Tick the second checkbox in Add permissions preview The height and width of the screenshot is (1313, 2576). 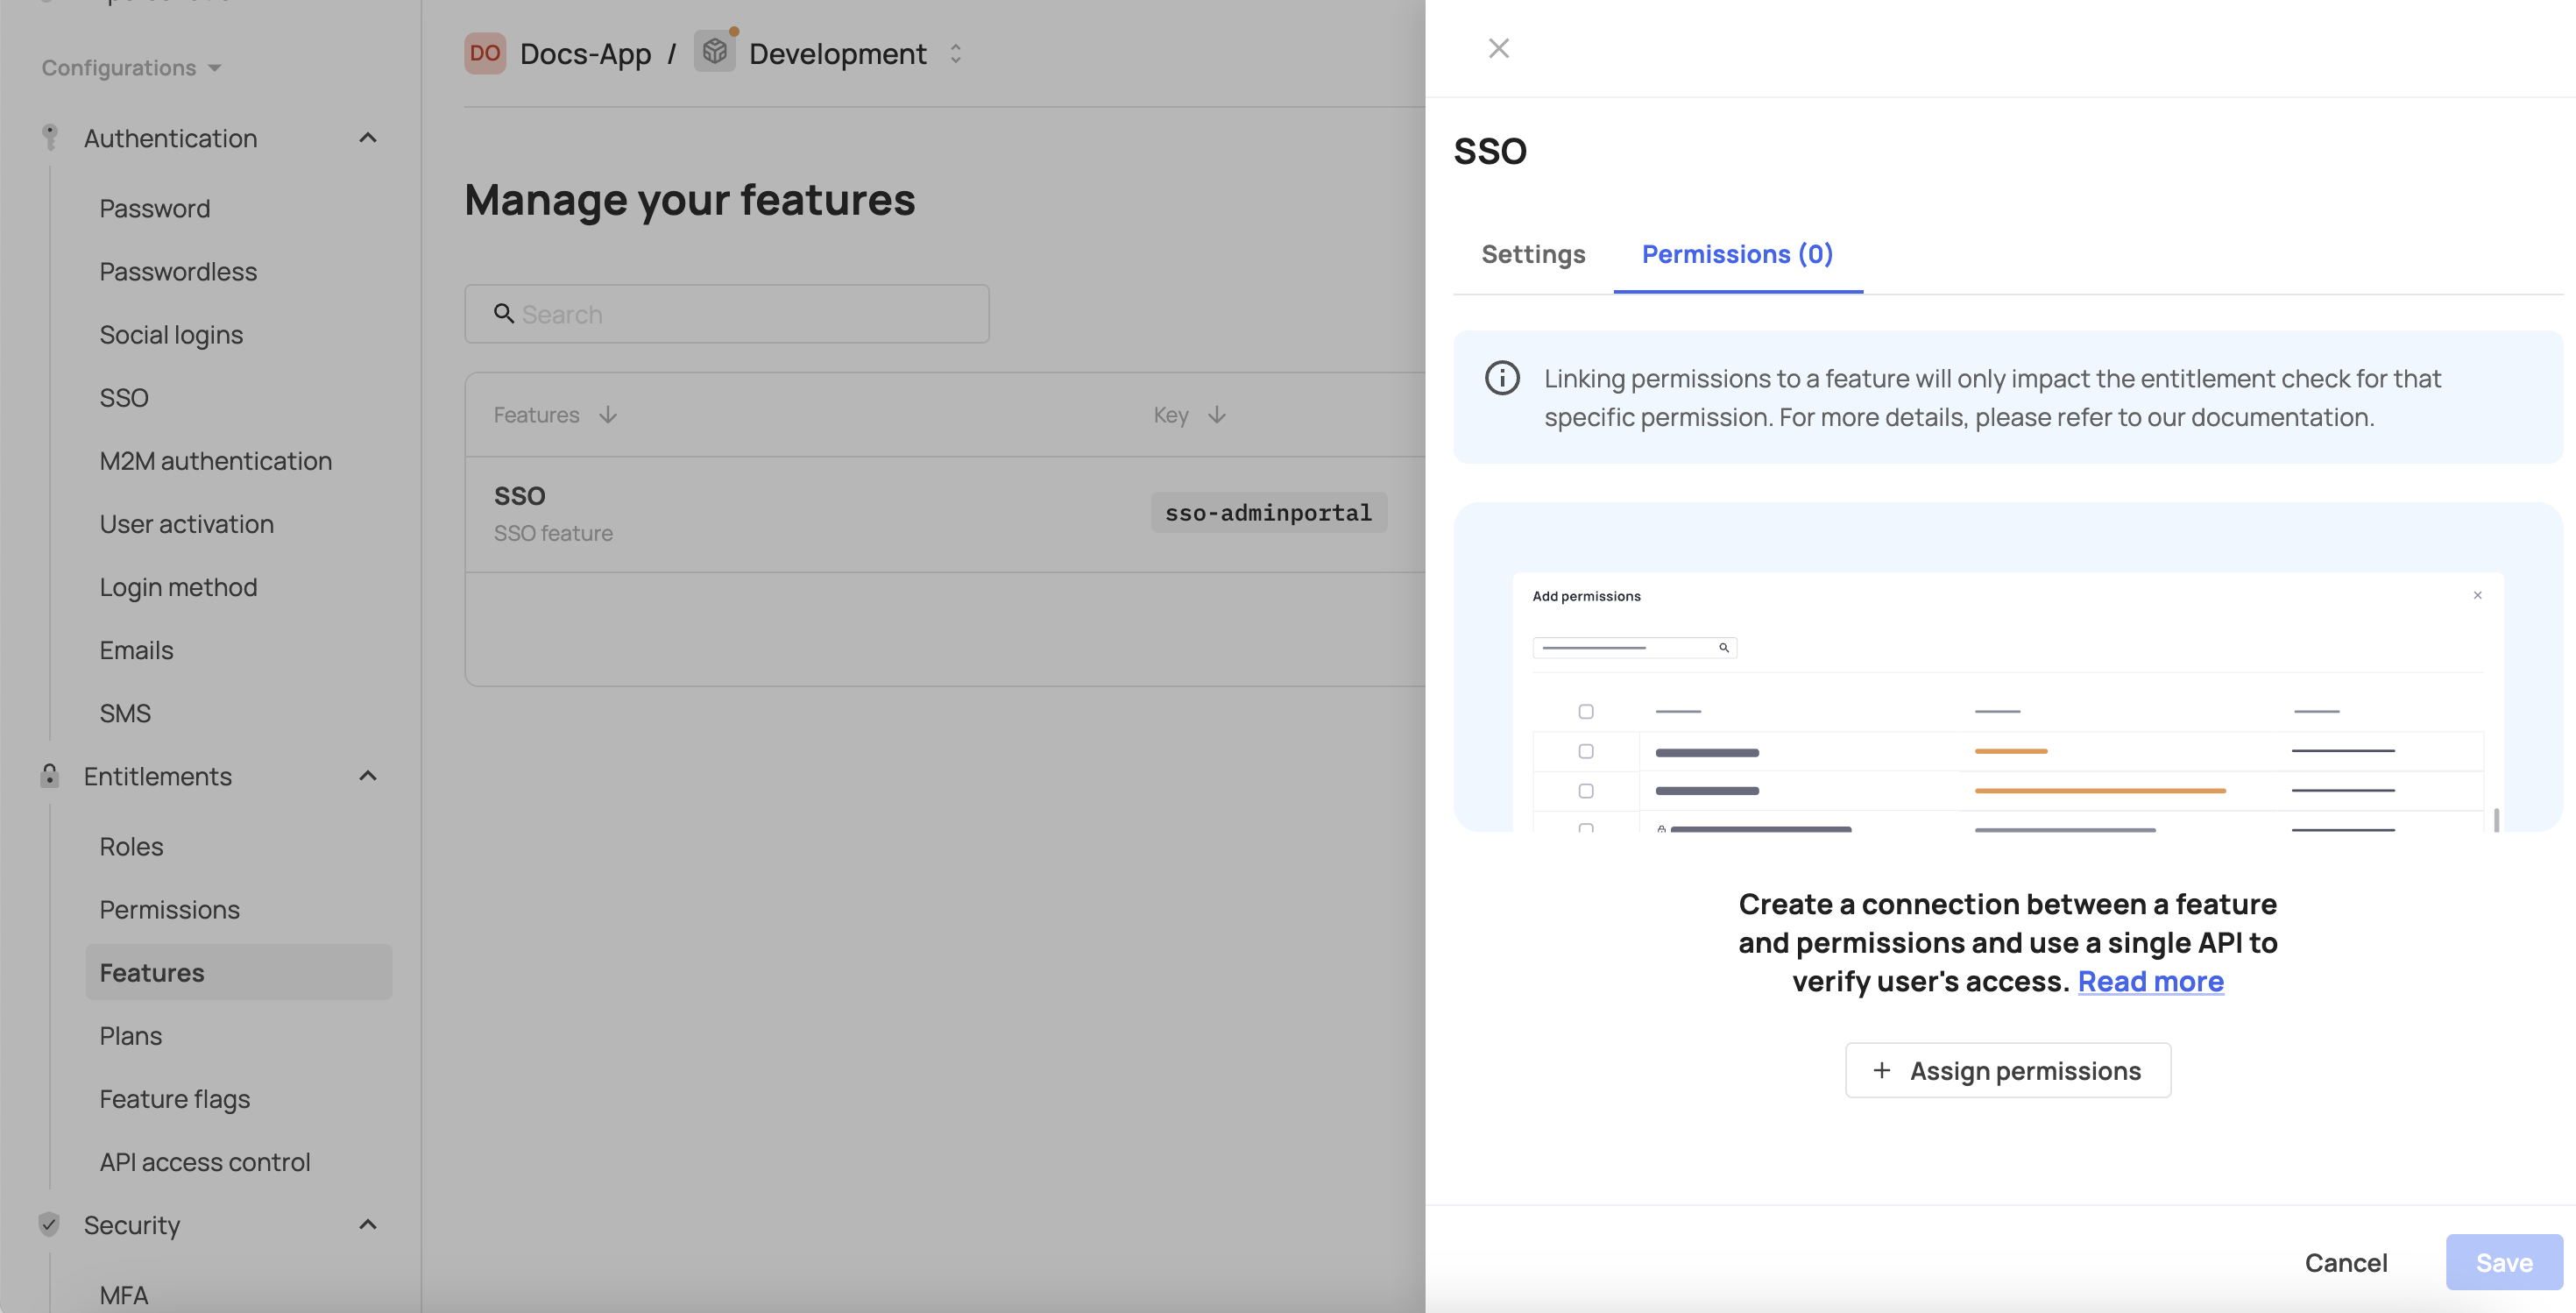[1585, 751]
